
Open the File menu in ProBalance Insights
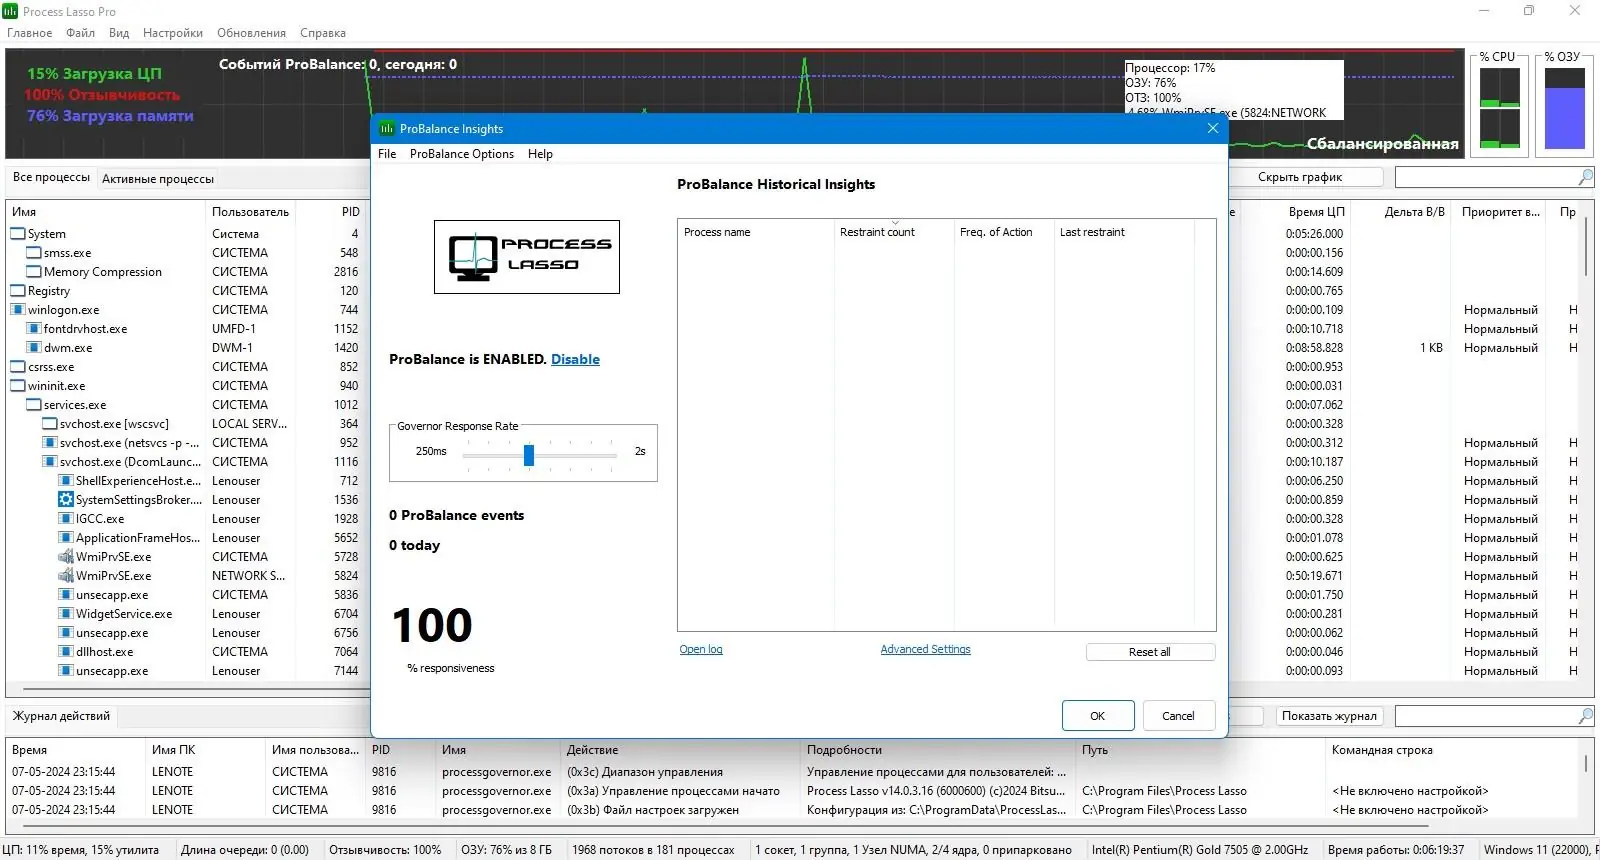pos(387,154)
